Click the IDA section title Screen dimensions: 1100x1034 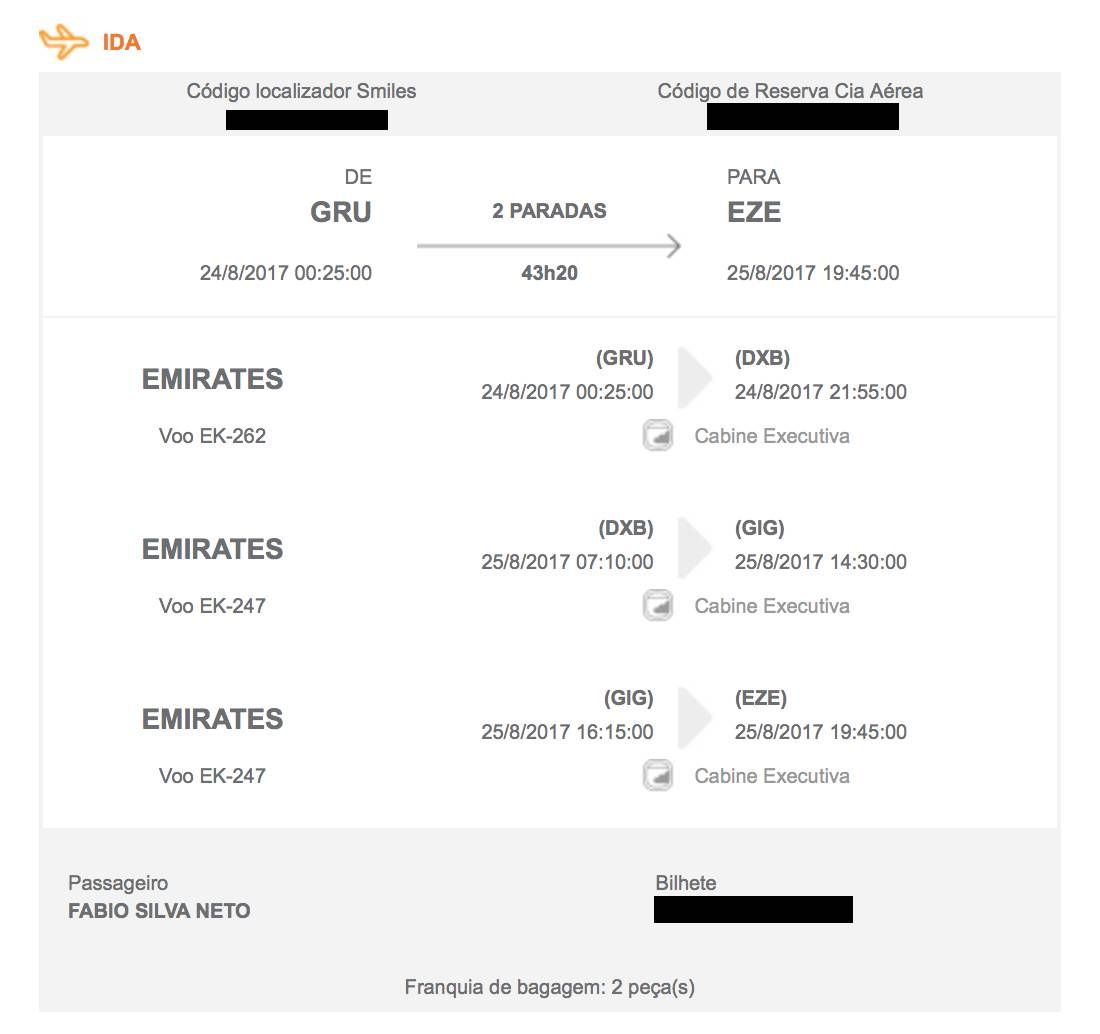click(121, 42)
